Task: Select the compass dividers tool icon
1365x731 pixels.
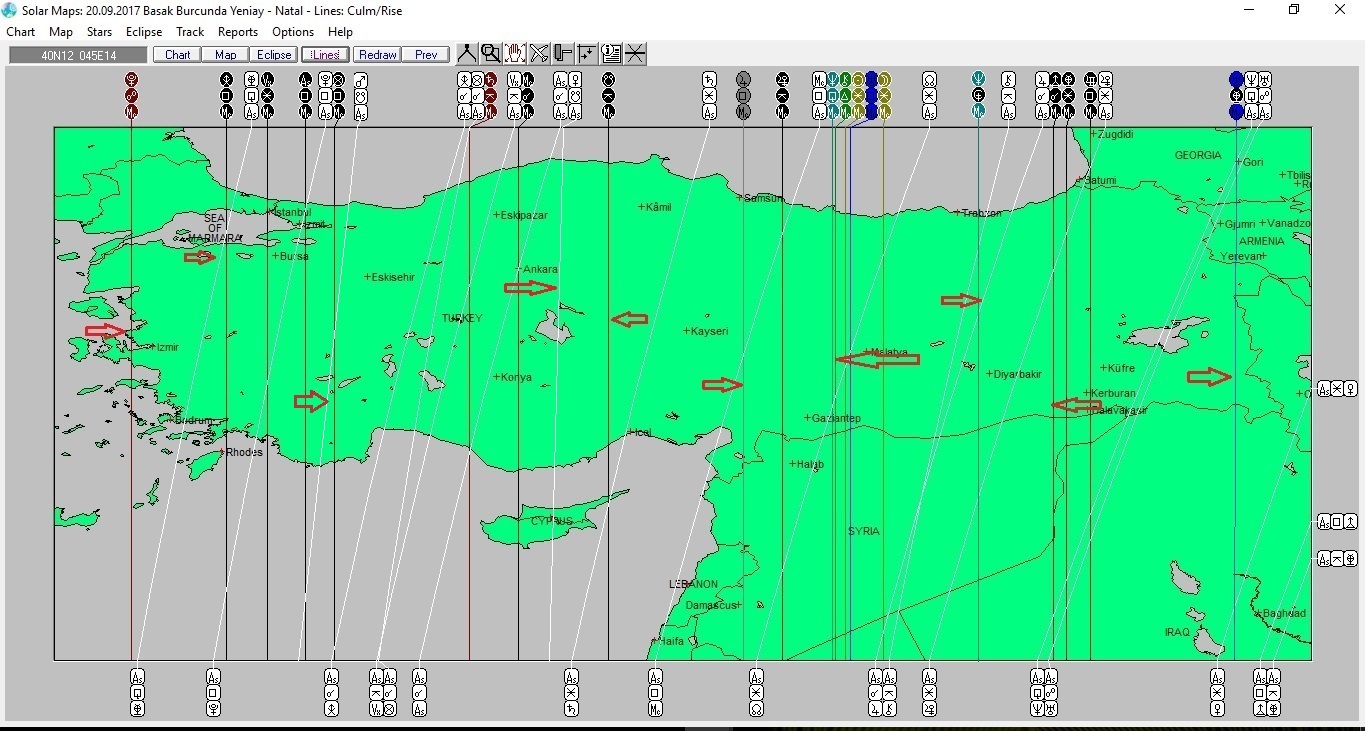Action: point(467,54)
